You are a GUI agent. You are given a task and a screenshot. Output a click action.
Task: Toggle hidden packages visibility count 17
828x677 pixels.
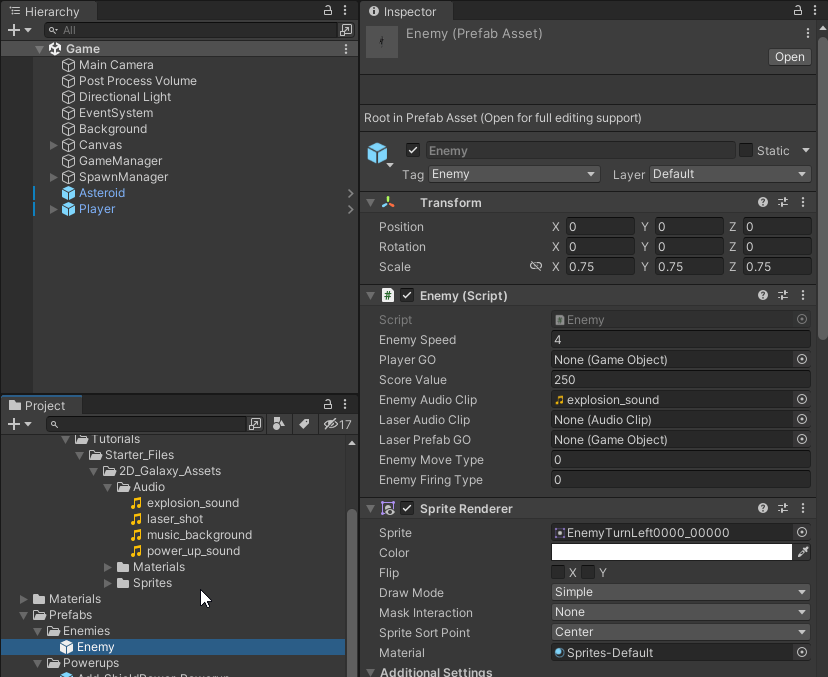[337, 424]
